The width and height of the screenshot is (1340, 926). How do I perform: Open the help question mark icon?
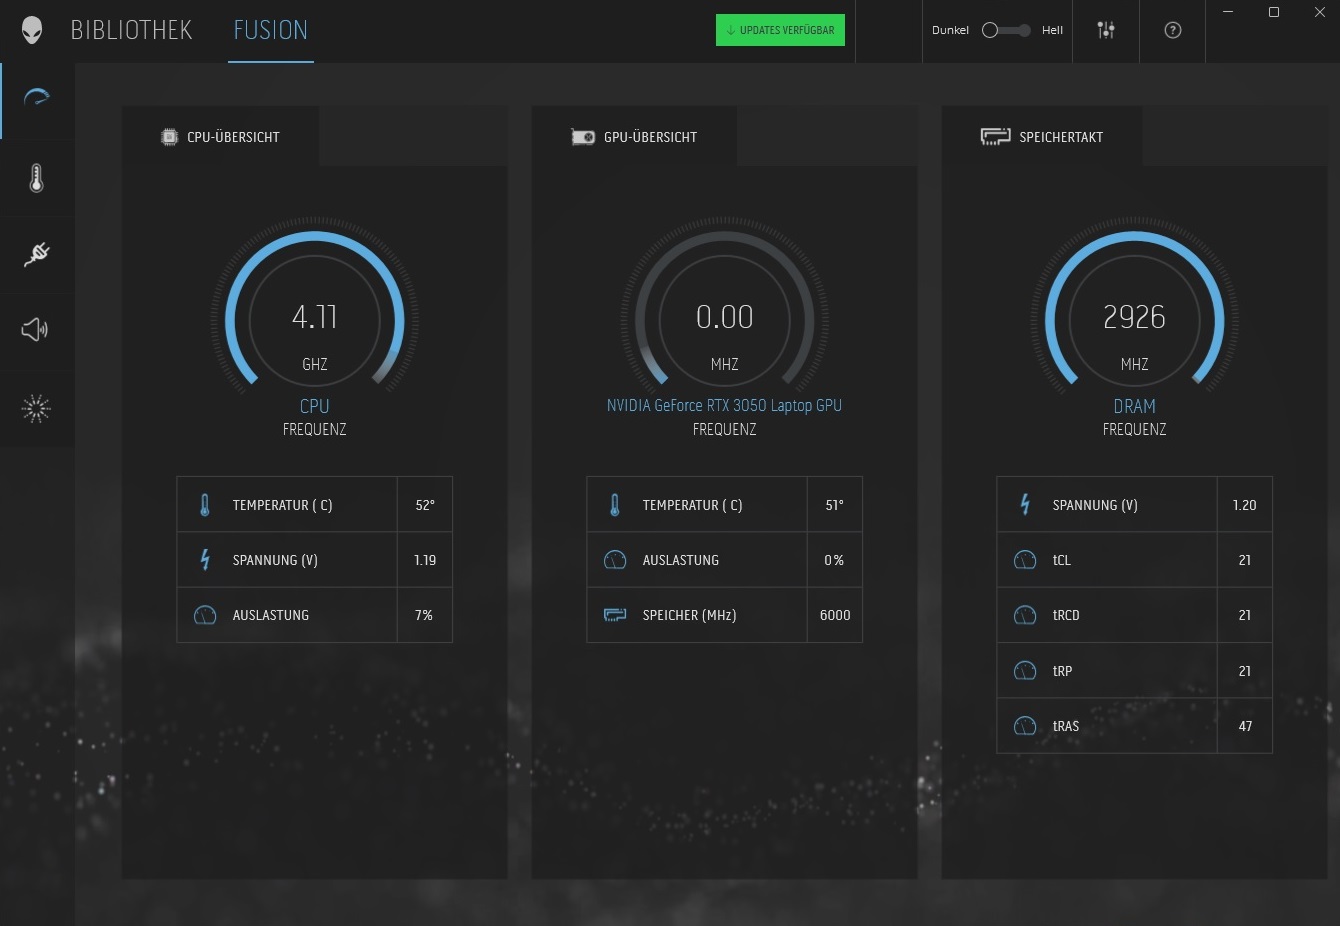(1173, 30)
